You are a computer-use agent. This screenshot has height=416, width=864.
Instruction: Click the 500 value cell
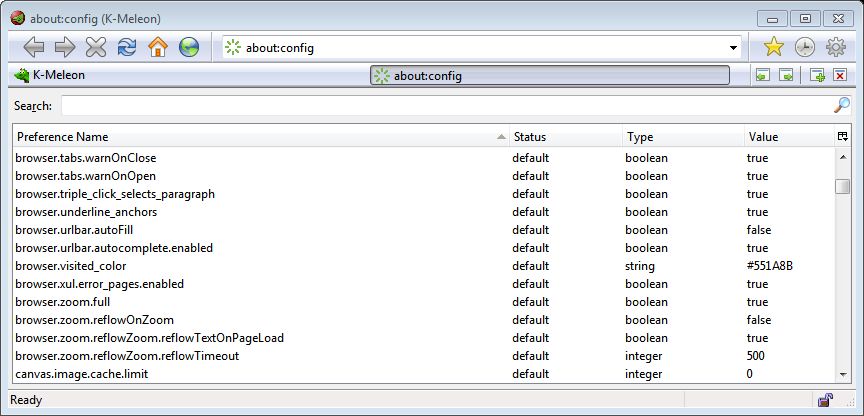click(755, 356)
